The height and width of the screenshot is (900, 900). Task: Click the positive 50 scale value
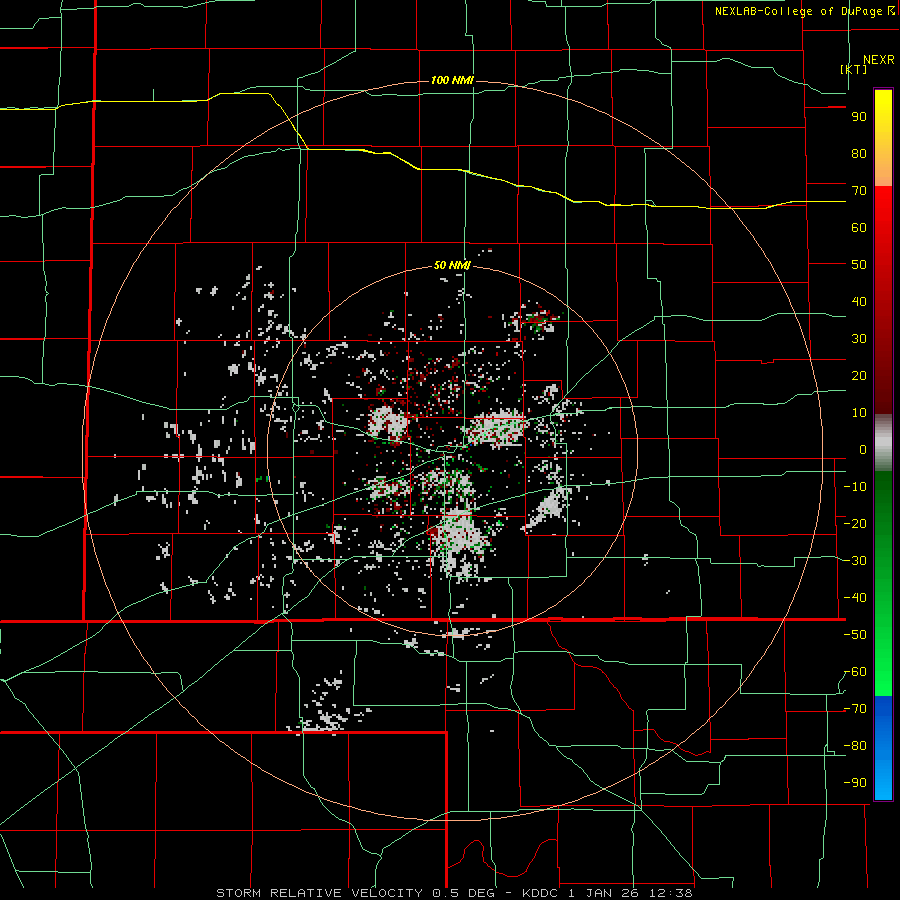(x=859, y=265)
